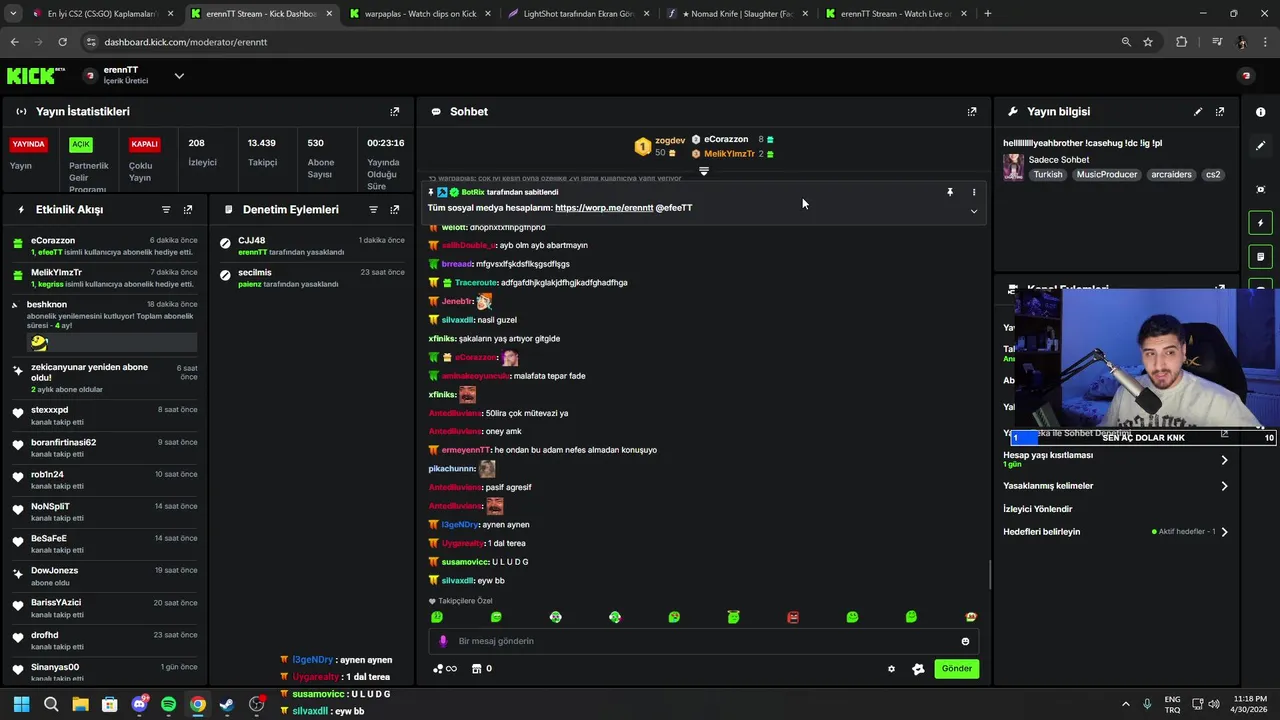Open the emoji picker in the message box
The height and width of the screenshot is (720, 1280).
tap(965, 642)
